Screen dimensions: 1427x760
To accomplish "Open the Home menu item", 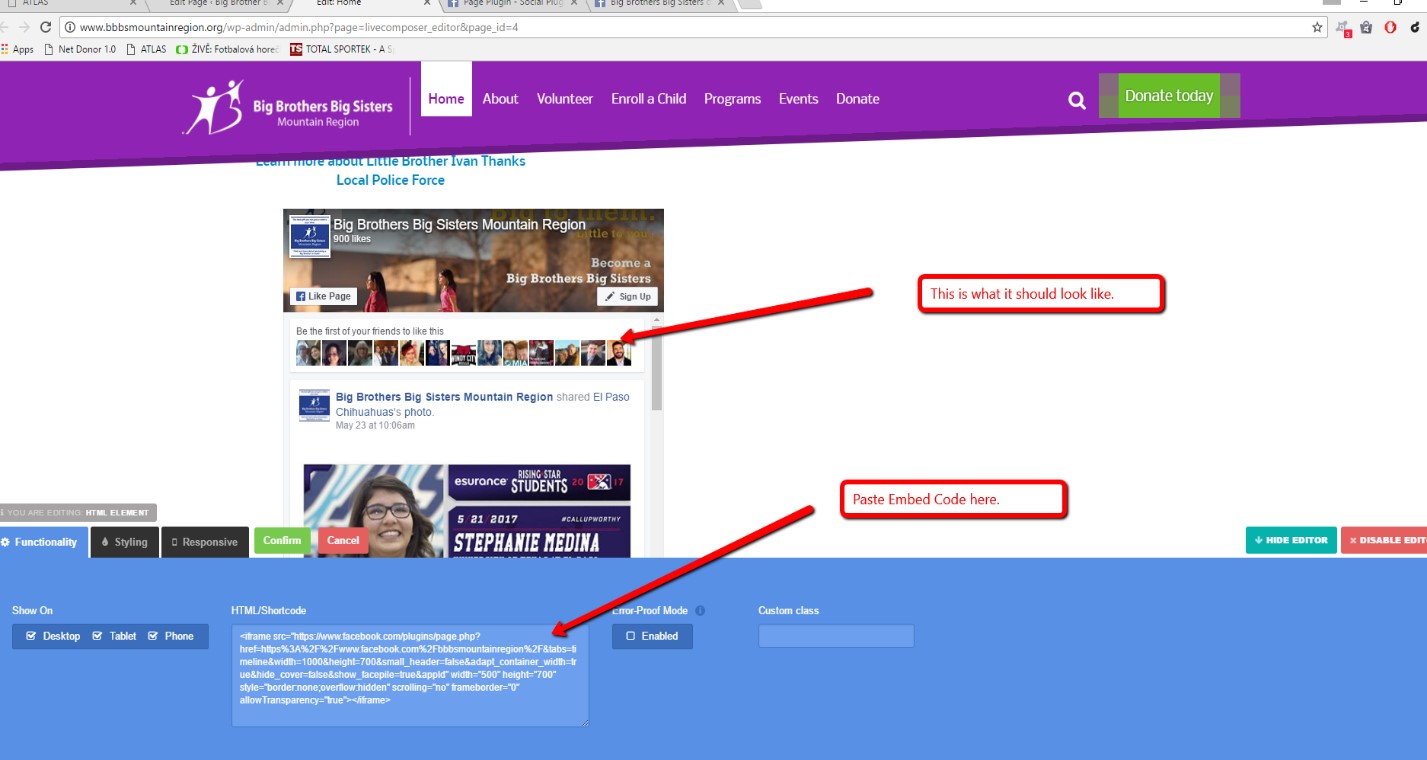I will [446, 99].
